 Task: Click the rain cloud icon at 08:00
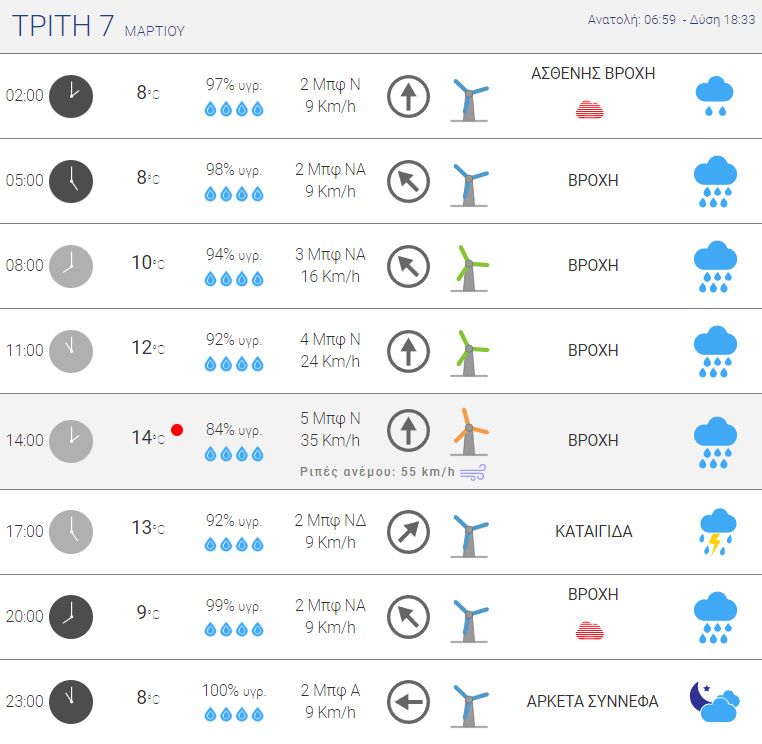715,266
